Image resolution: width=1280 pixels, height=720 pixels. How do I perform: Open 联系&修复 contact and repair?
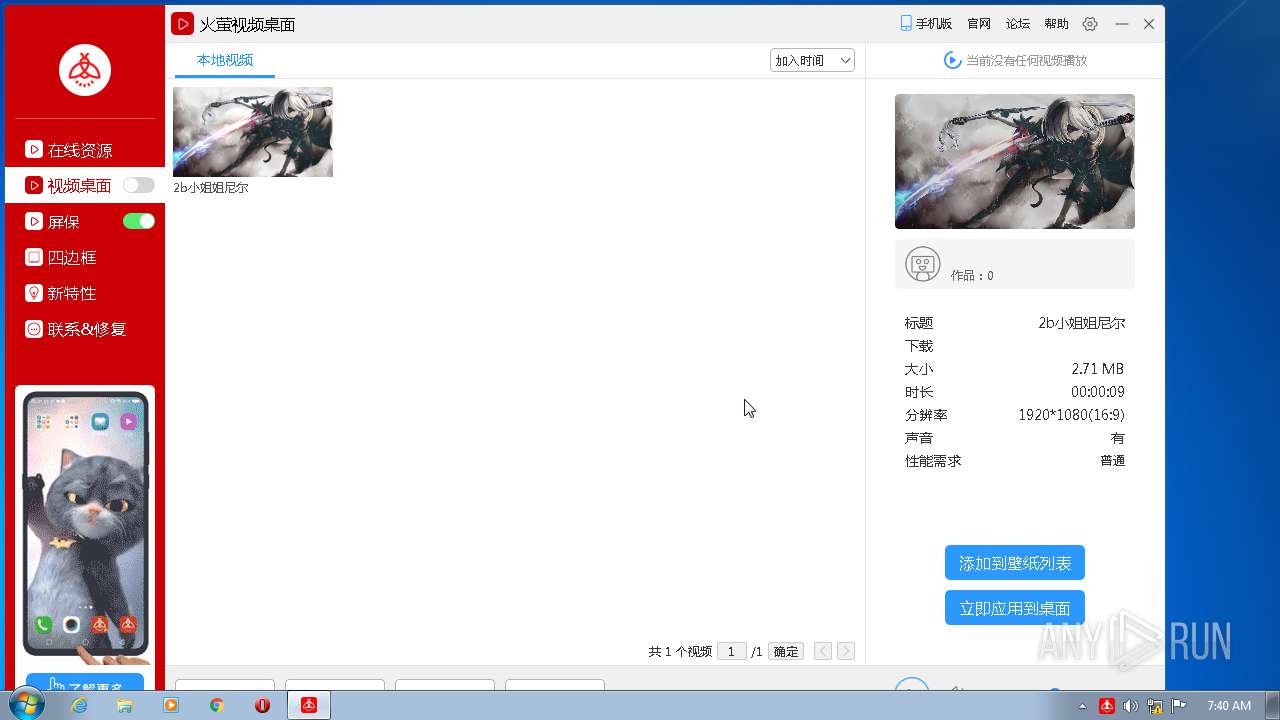(85, 329)
